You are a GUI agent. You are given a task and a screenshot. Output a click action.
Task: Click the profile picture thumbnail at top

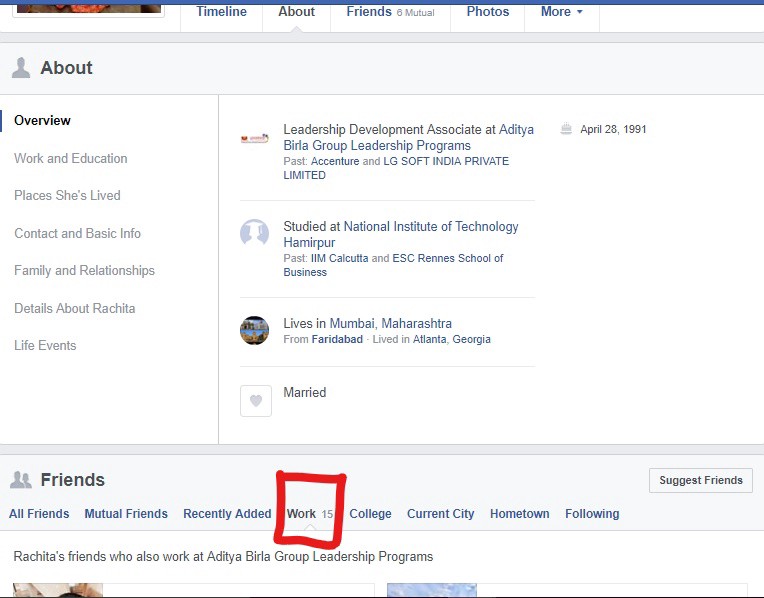coord(89,8)
